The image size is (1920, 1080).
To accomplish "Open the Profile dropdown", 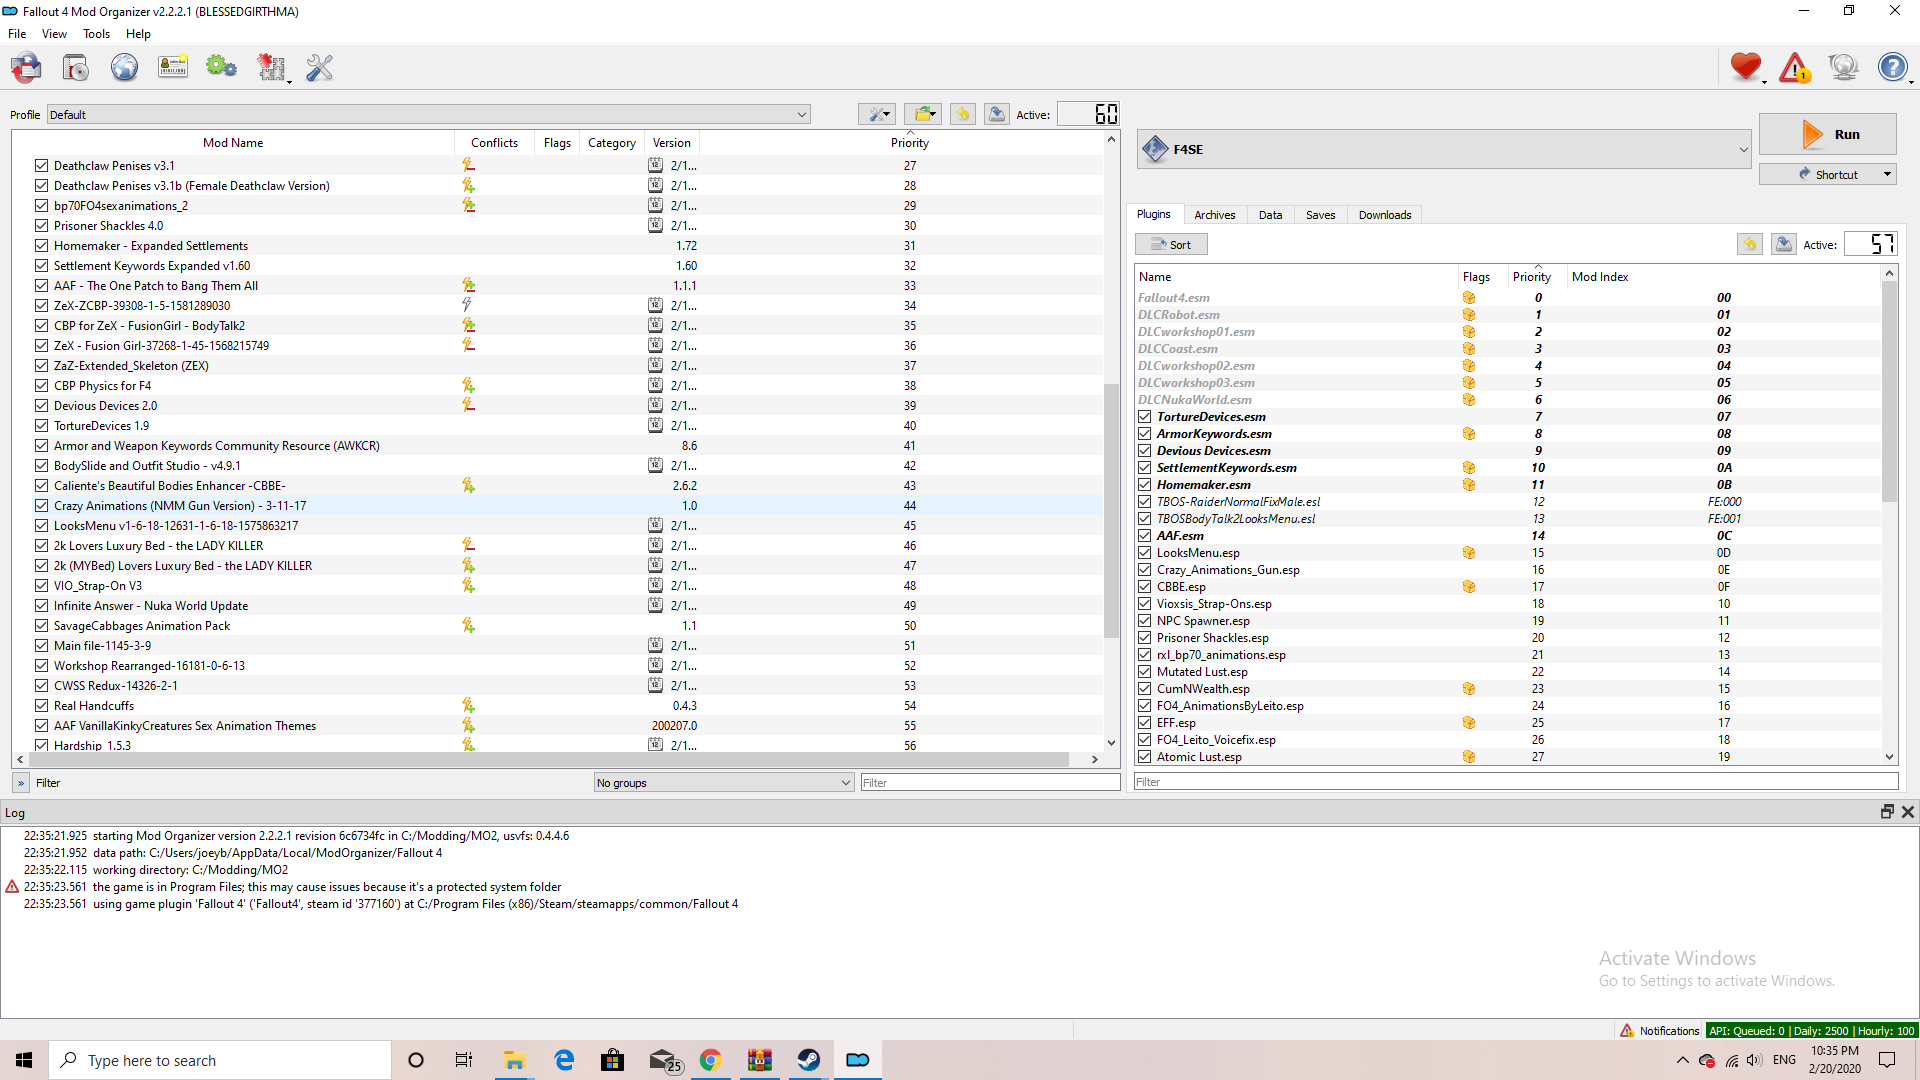I will point(428,114).
